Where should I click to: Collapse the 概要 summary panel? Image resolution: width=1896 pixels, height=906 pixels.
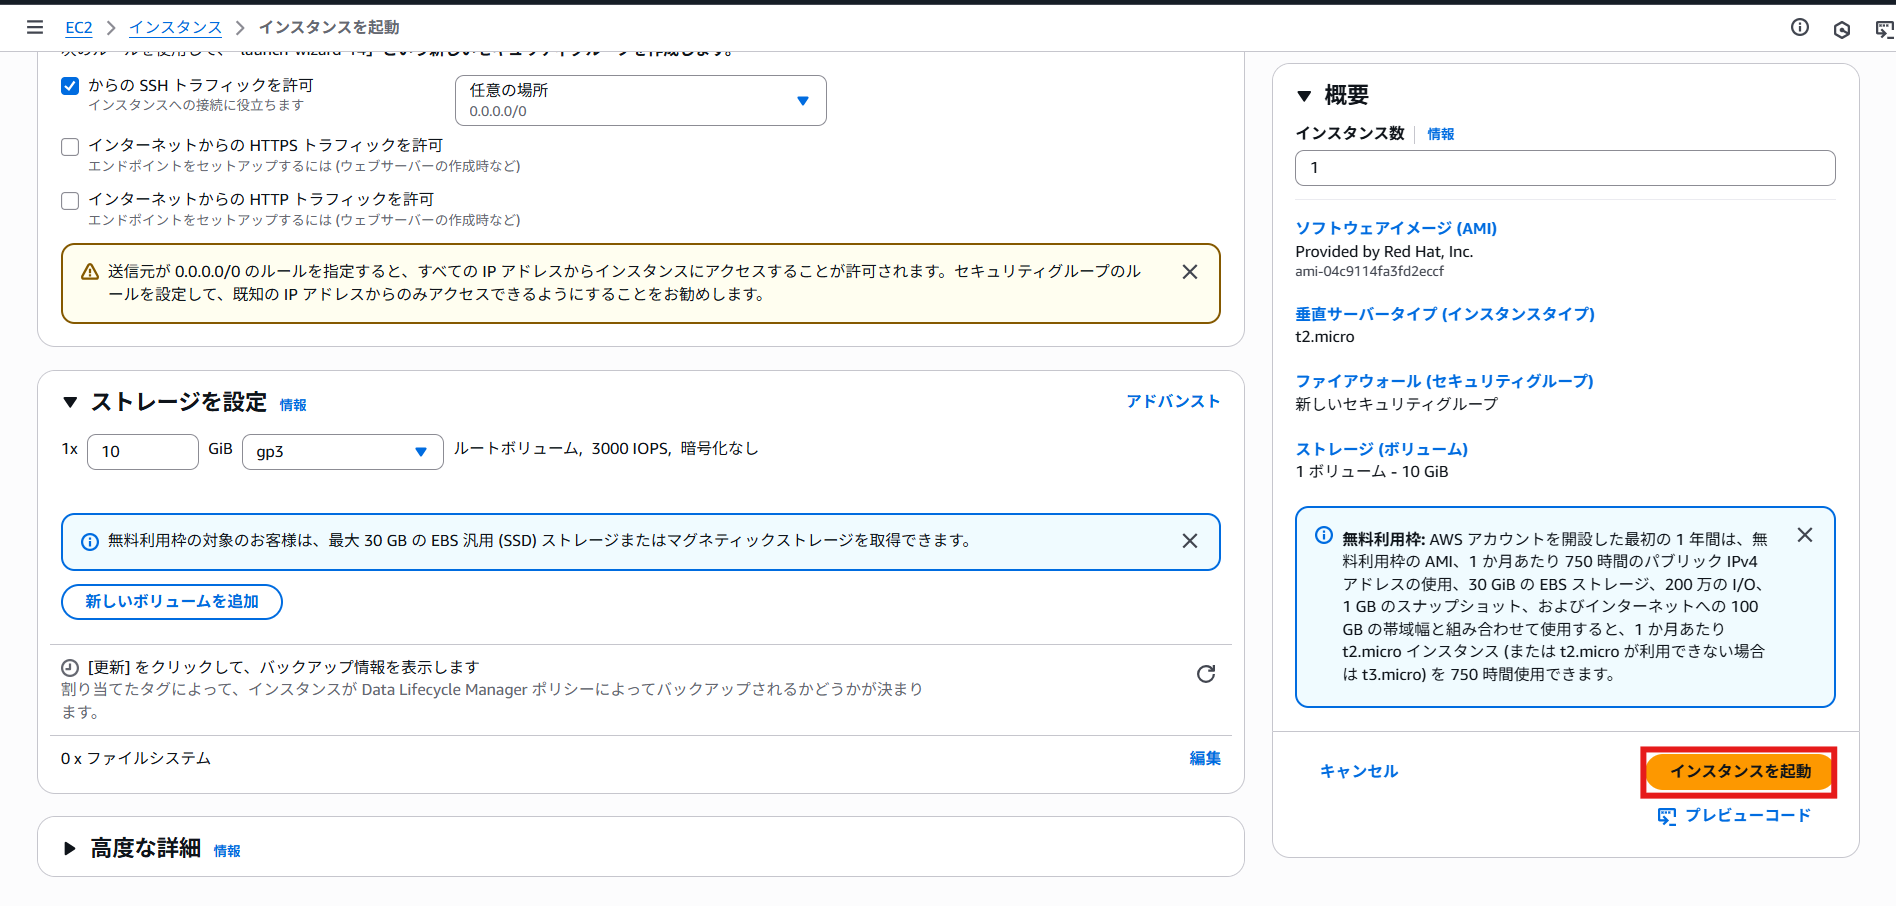1304,96
